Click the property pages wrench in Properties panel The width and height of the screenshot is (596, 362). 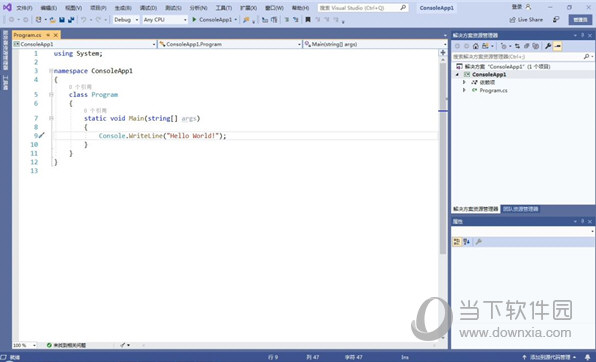point(479,242)
